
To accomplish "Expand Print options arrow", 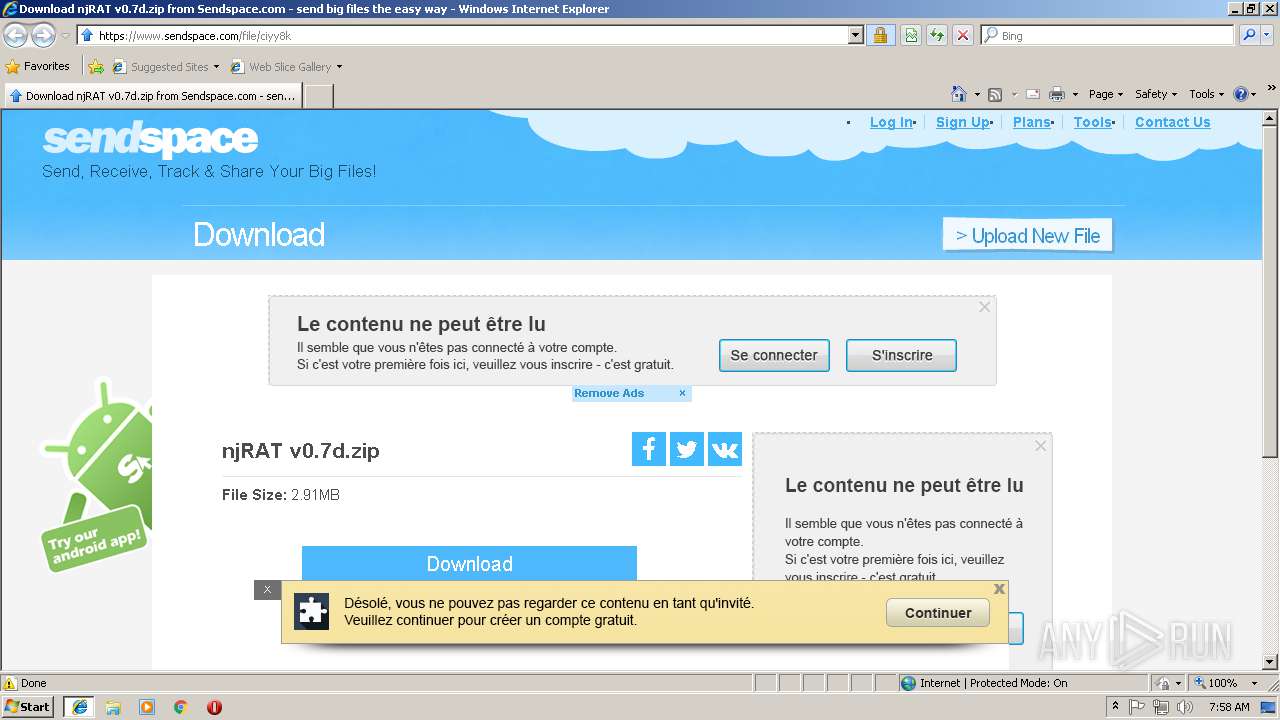I will coord(1075,94).
